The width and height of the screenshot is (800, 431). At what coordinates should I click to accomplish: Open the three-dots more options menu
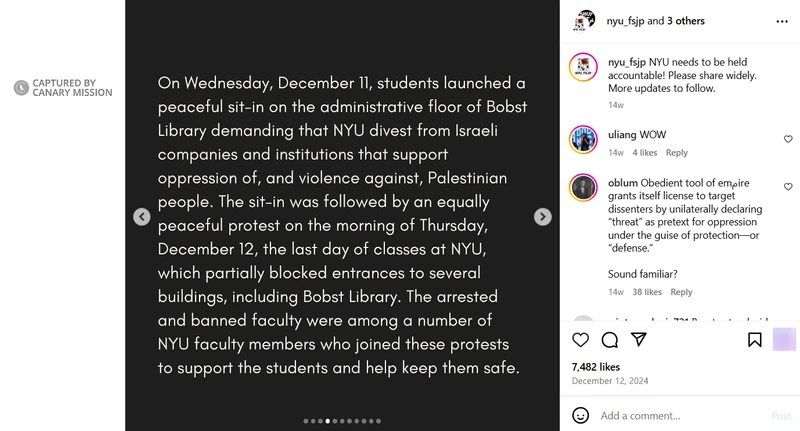(781, 20)
